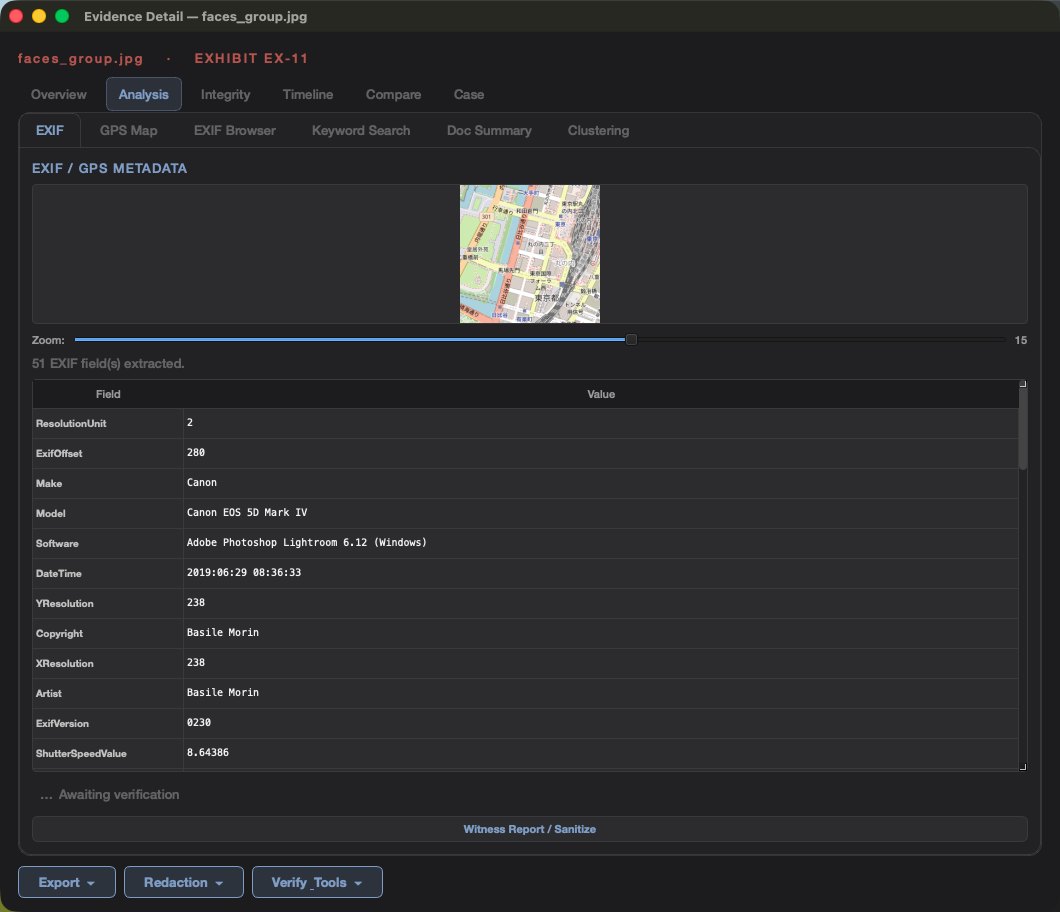
Task: Click the faces_group.jpg file name heading
Action: (x=80, y=59)
